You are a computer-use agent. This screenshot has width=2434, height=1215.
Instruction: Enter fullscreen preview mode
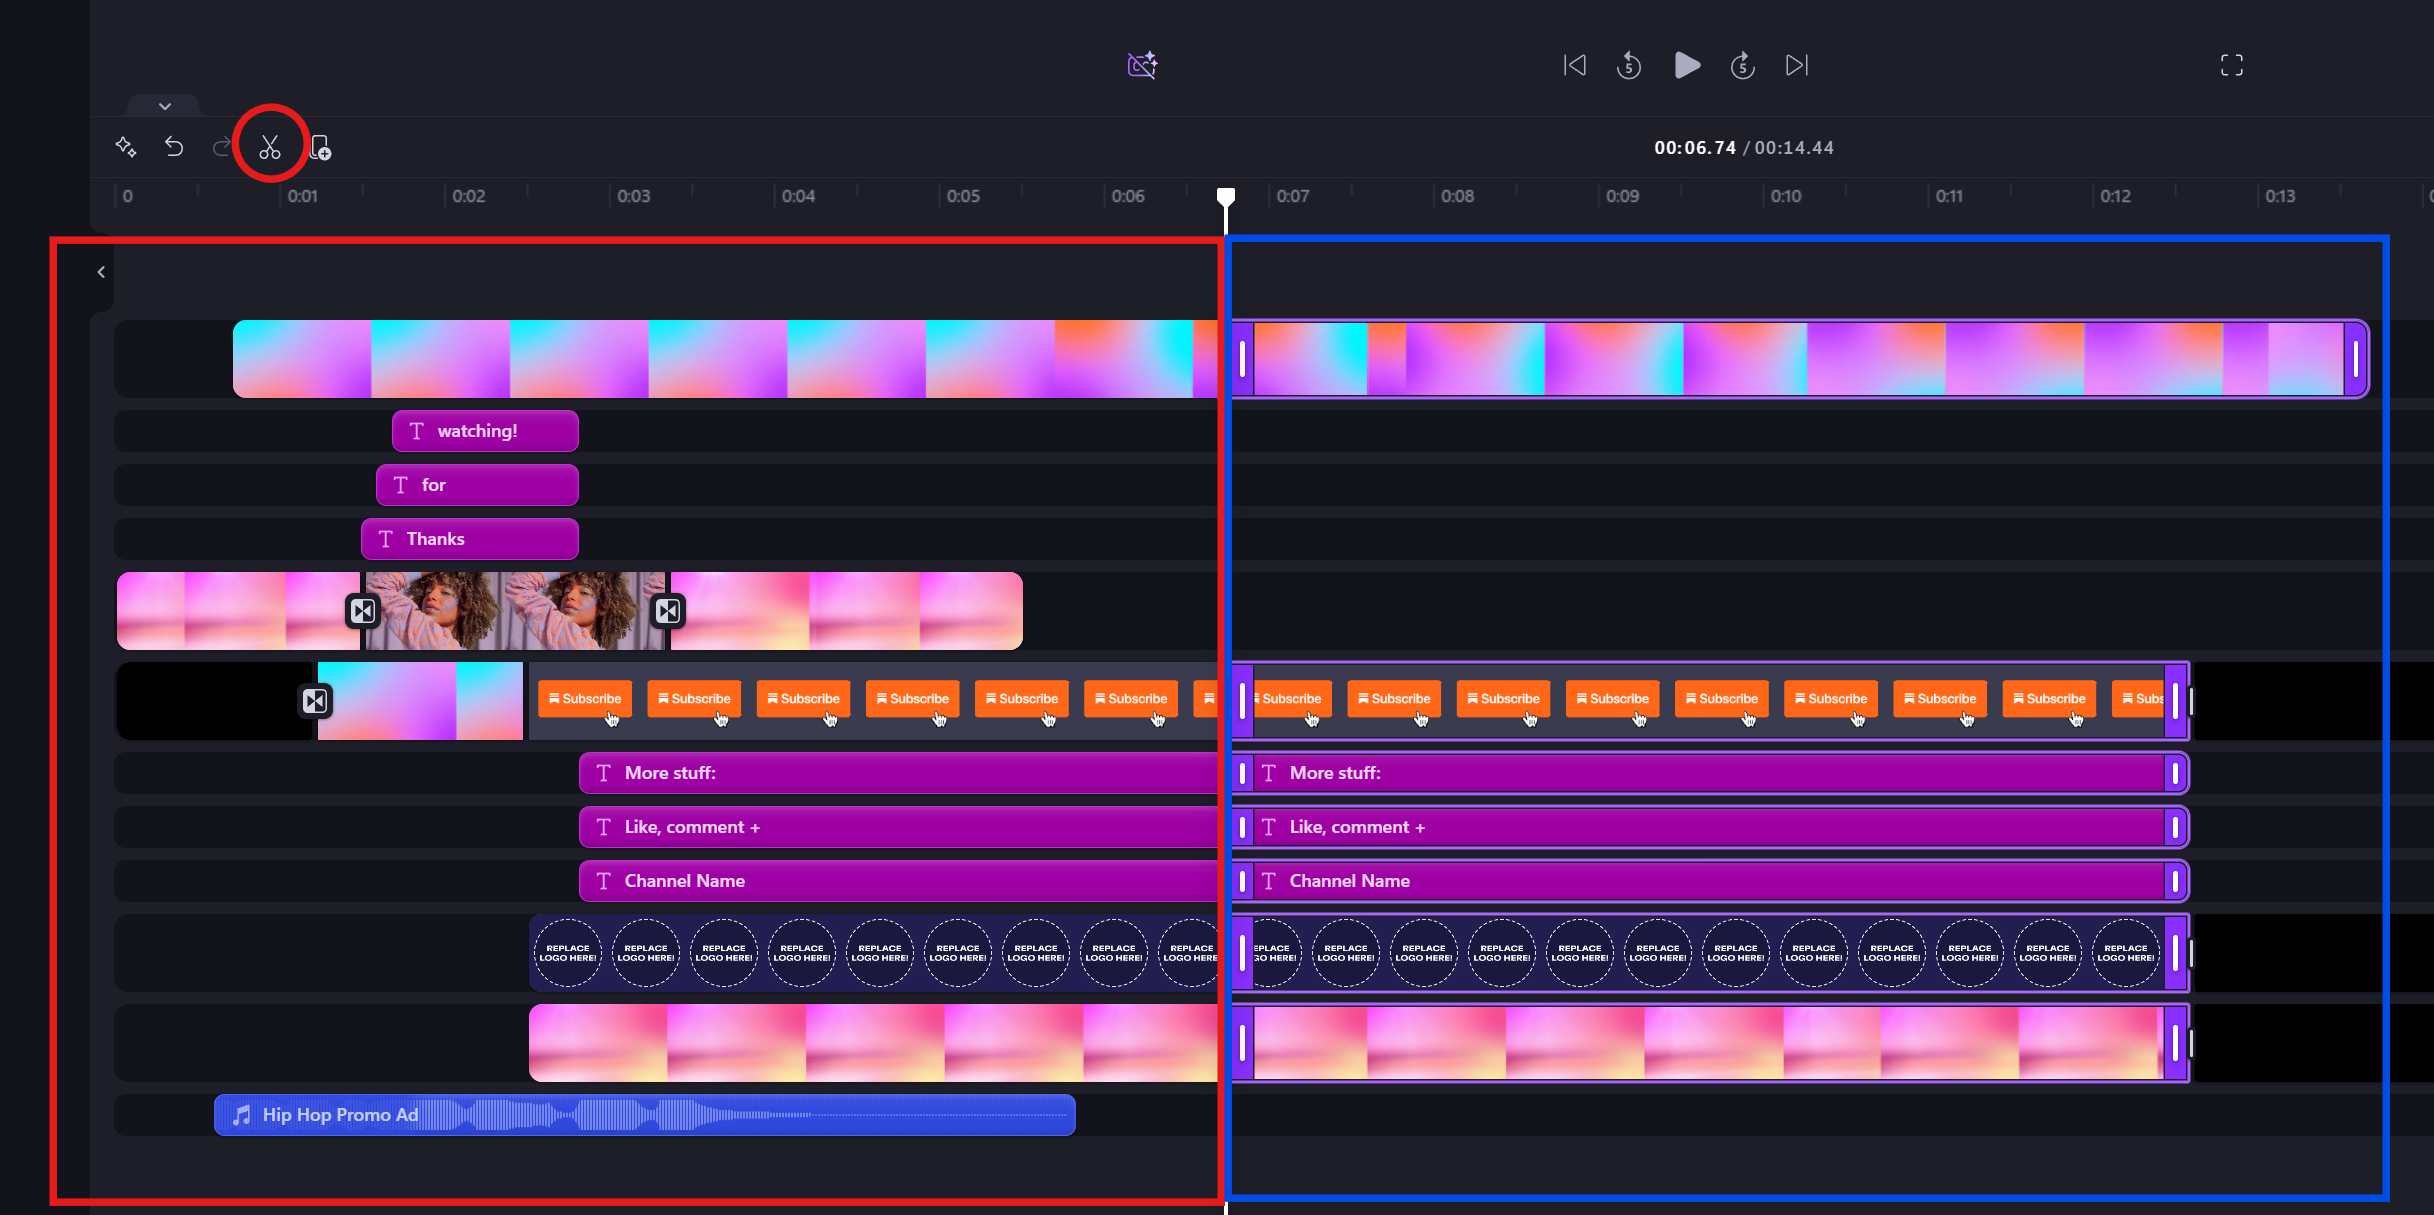click(x=2232, y=65)
